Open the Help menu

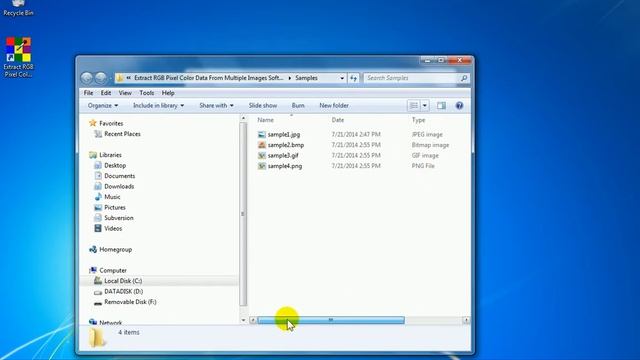(168, 93)
